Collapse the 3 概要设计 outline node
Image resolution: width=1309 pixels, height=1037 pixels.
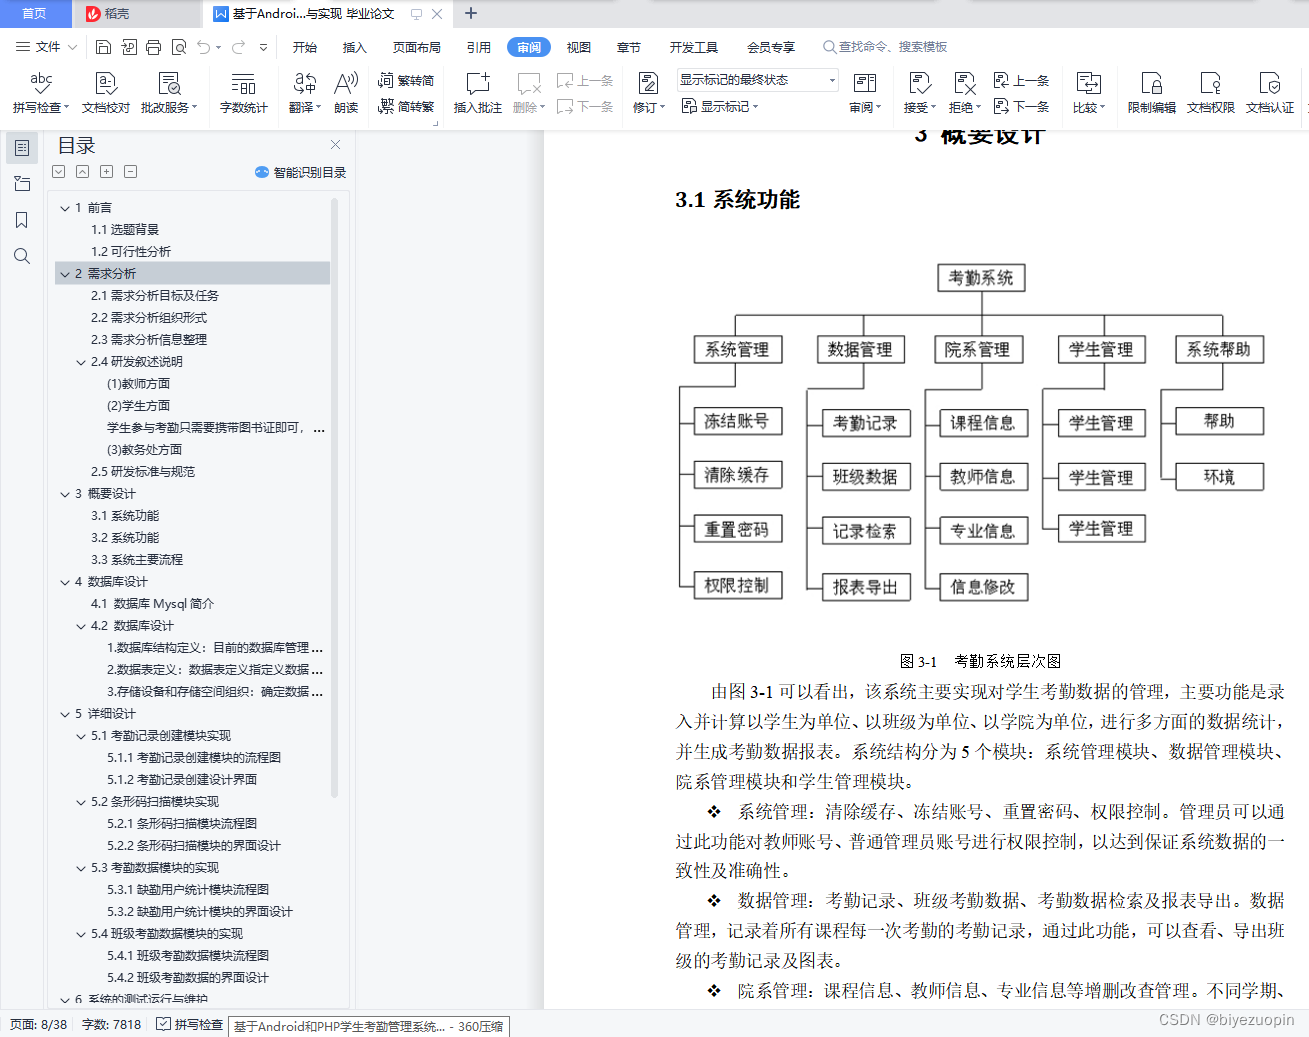(65, 494)
